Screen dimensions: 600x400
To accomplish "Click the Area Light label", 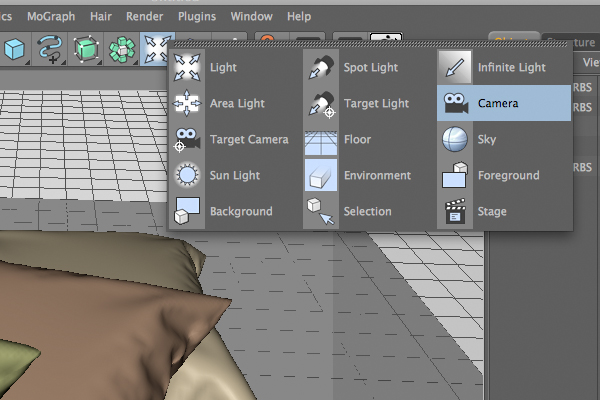I will point(237,103).
